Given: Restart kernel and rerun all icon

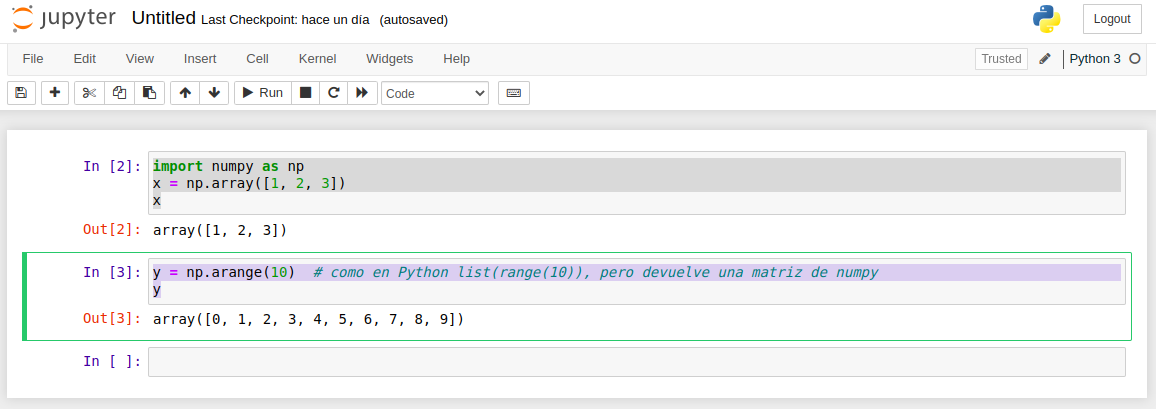Looking at the screenshot, I should pos(362,93).
